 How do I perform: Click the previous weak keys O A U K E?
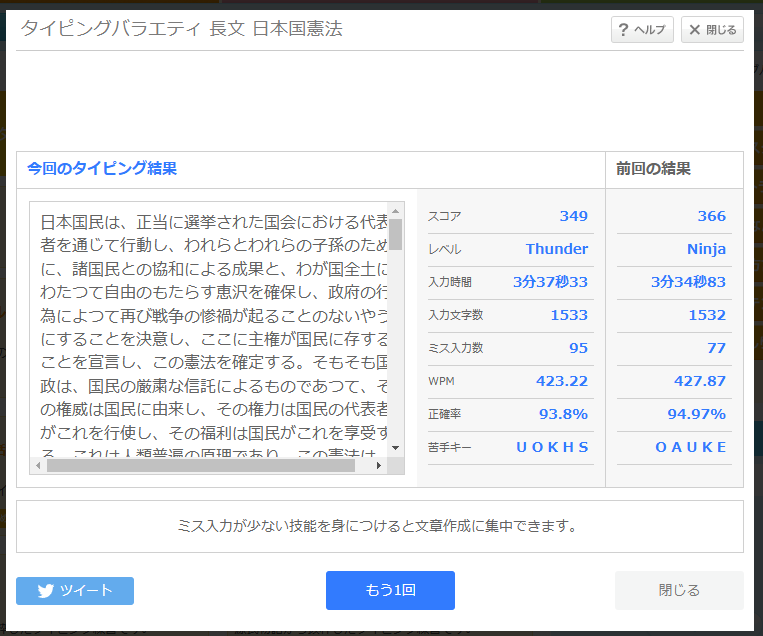click(691, 447)
